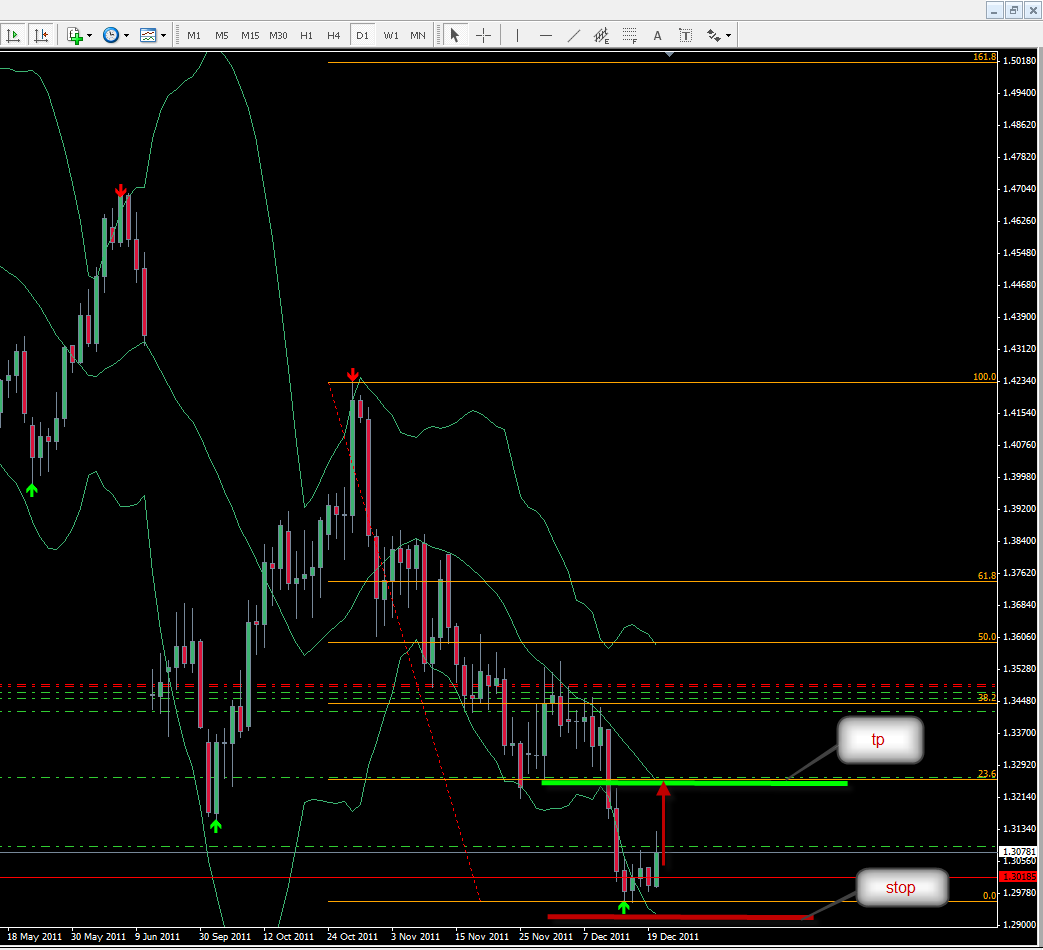
Task: Draw a vertical line tool
Action: tap(517, 35)
